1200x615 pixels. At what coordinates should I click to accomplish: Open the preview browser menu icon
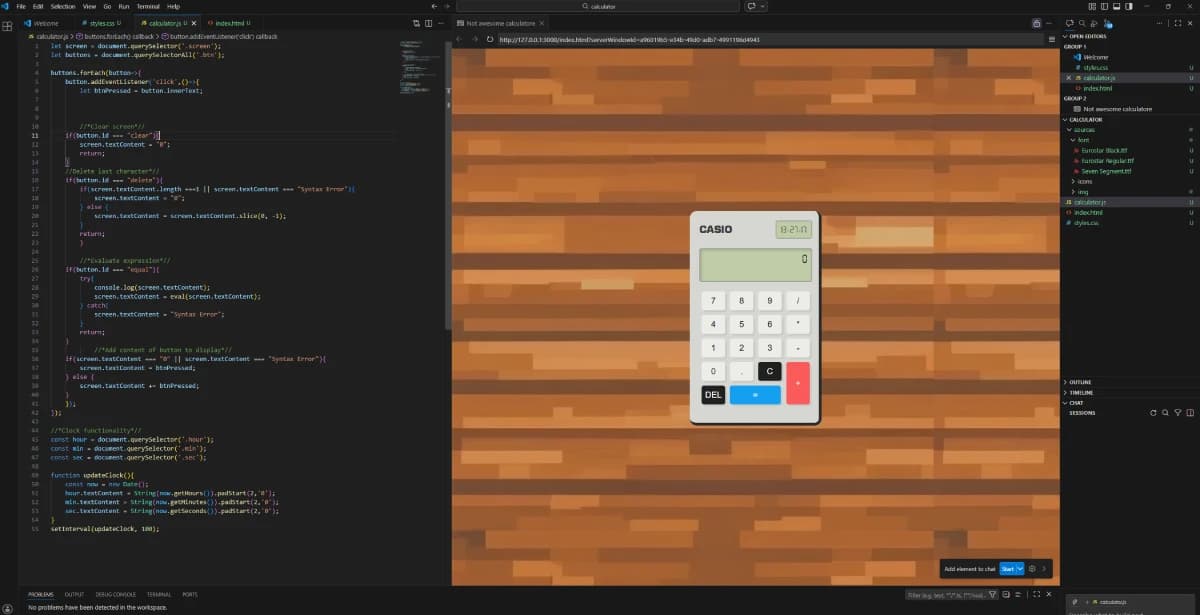(x=1052, y=39)
